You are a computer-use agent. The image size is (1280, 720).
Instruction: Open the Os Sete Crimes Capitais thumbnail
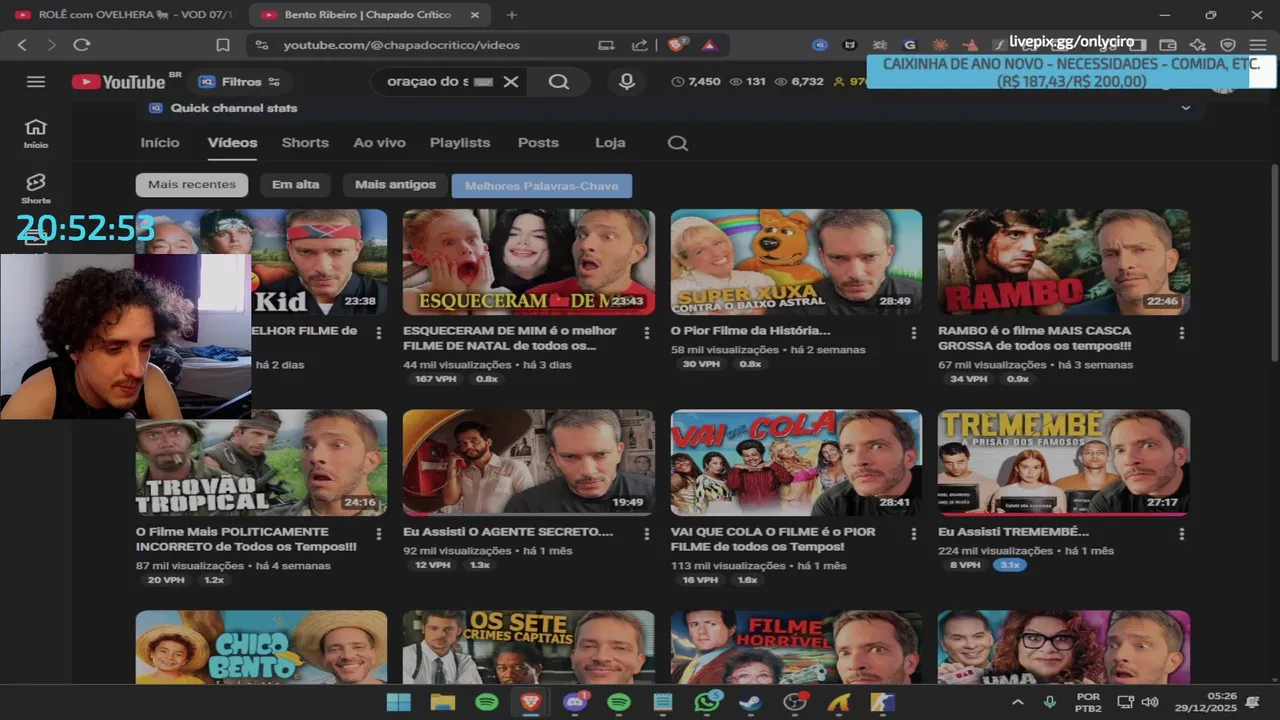(529, 648)
